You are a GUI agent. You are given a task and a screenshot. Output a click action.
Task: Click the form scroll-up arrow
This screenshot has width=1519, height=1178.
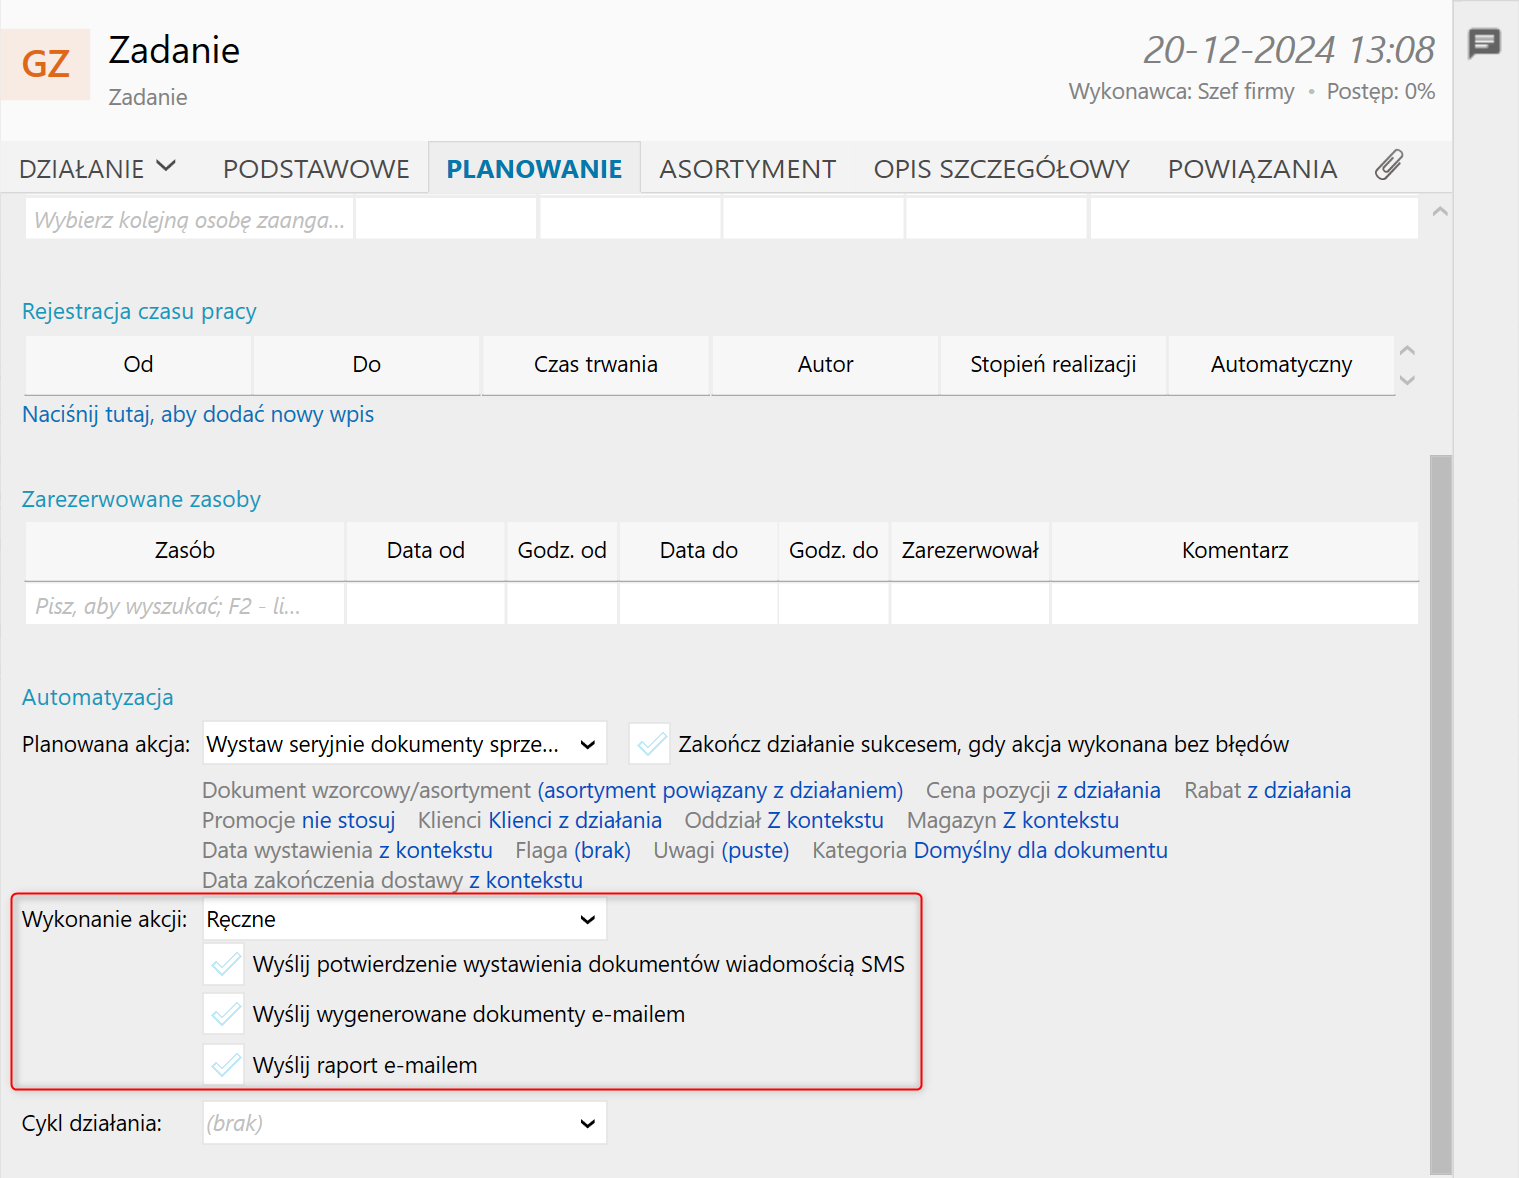point(1440,212)
